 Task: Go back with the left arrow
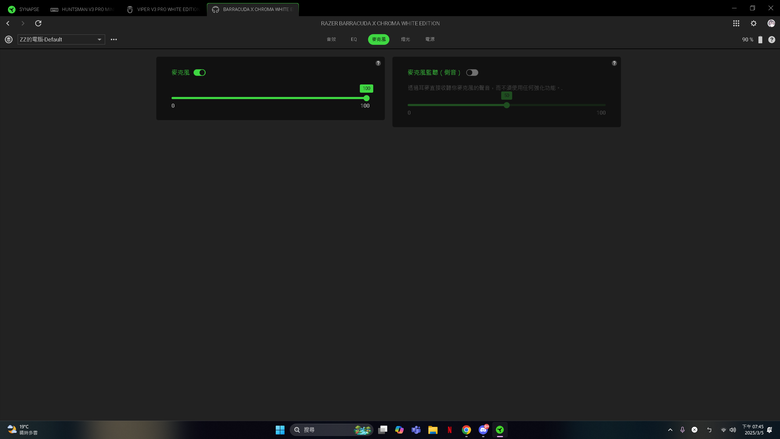[8, 23]
